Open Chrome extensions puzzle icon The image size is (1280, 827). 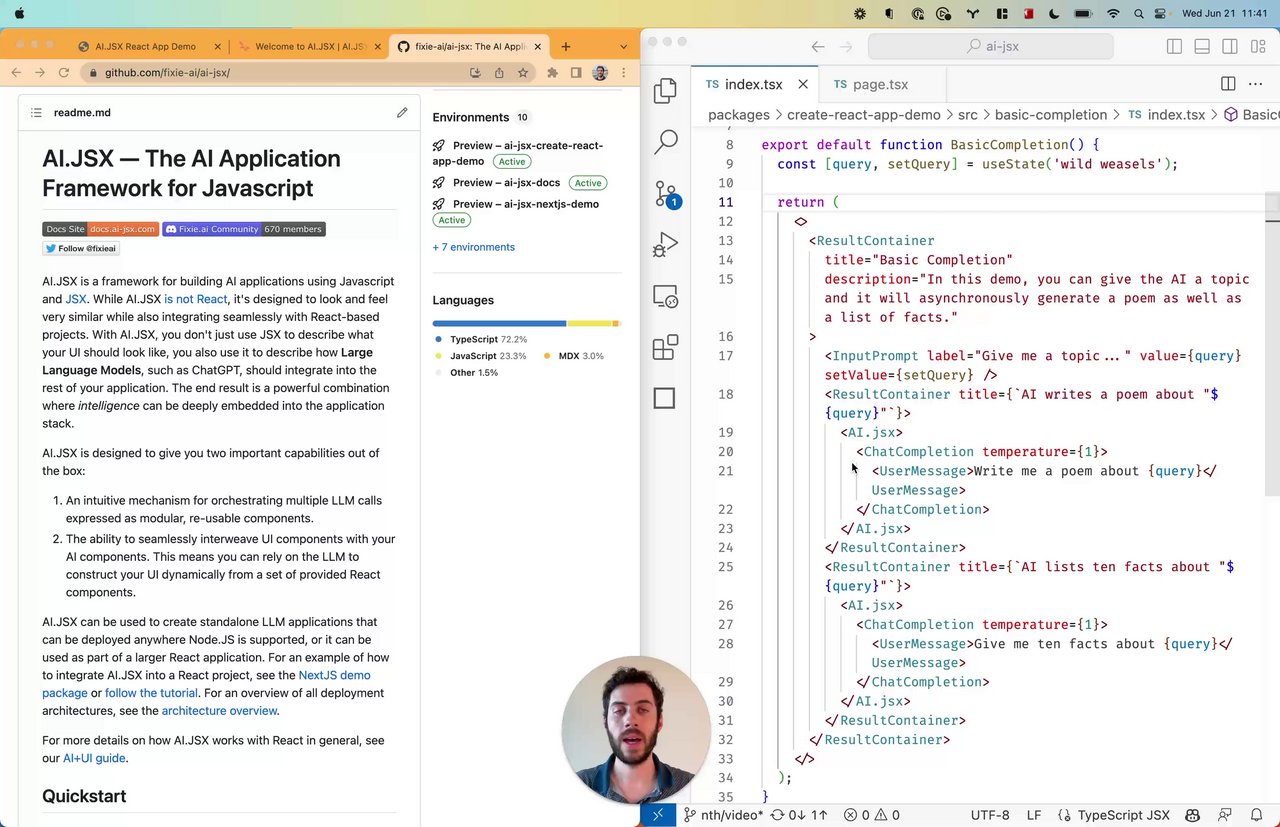[552, 73]
